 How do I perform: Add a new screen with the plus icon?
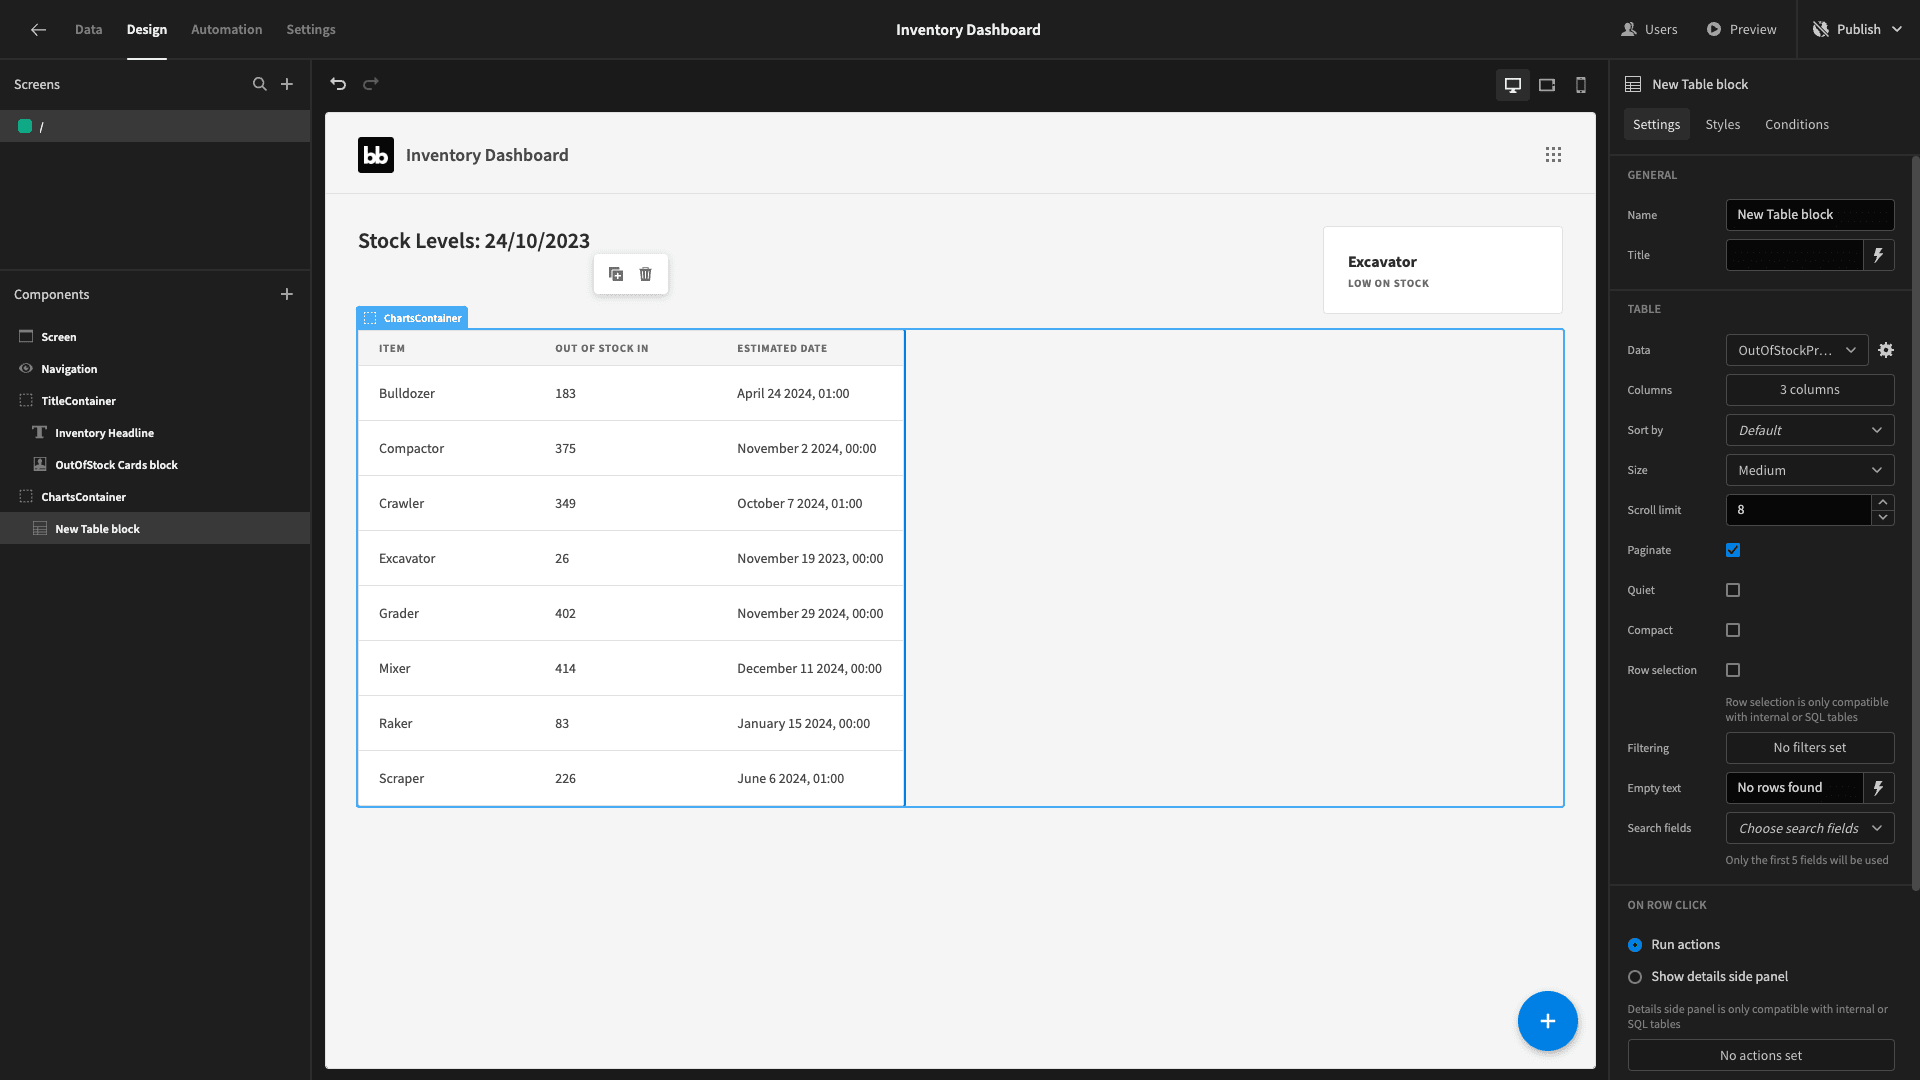(x=287, y=84)
